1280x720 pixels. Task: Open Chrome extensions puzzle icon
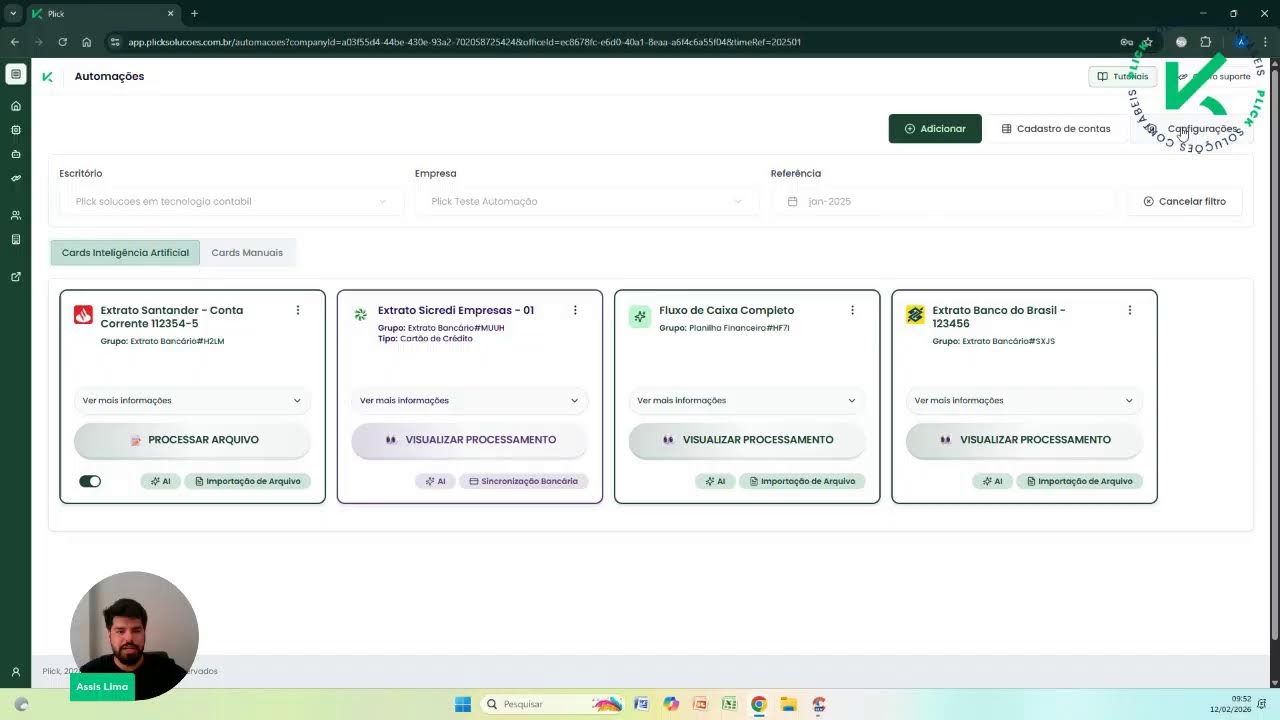click(1205, 42)
